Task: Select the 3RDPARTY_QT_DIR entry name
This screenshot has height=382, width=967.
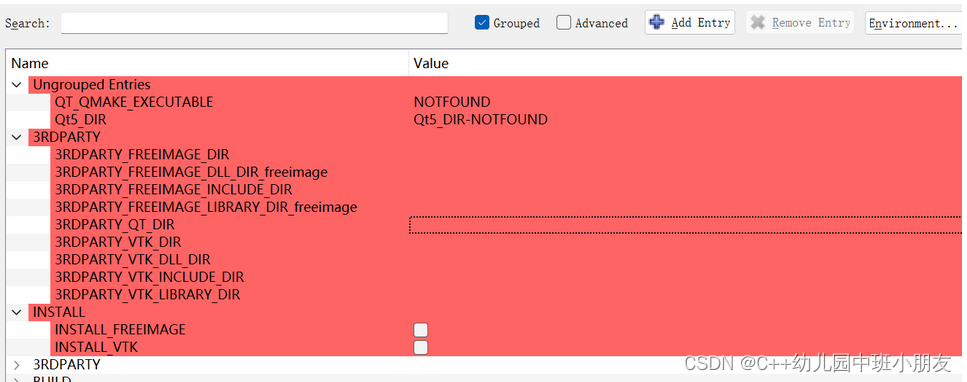Action: click(x=115, y=225)
